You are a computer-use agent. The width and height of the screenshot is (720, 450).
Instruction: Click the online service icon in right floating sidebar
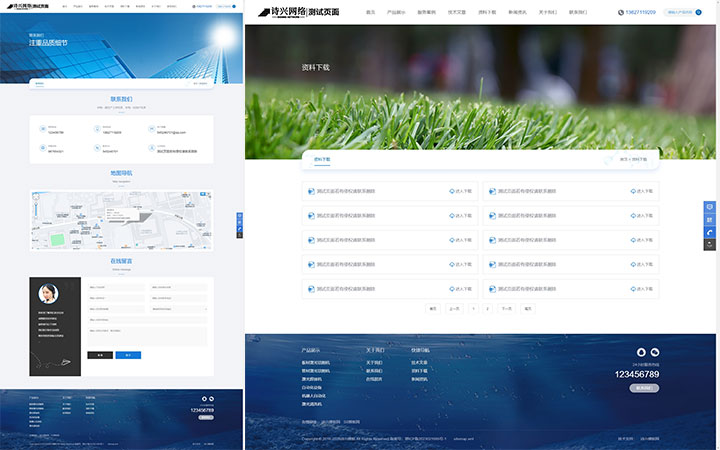click(x=709, y=207)
